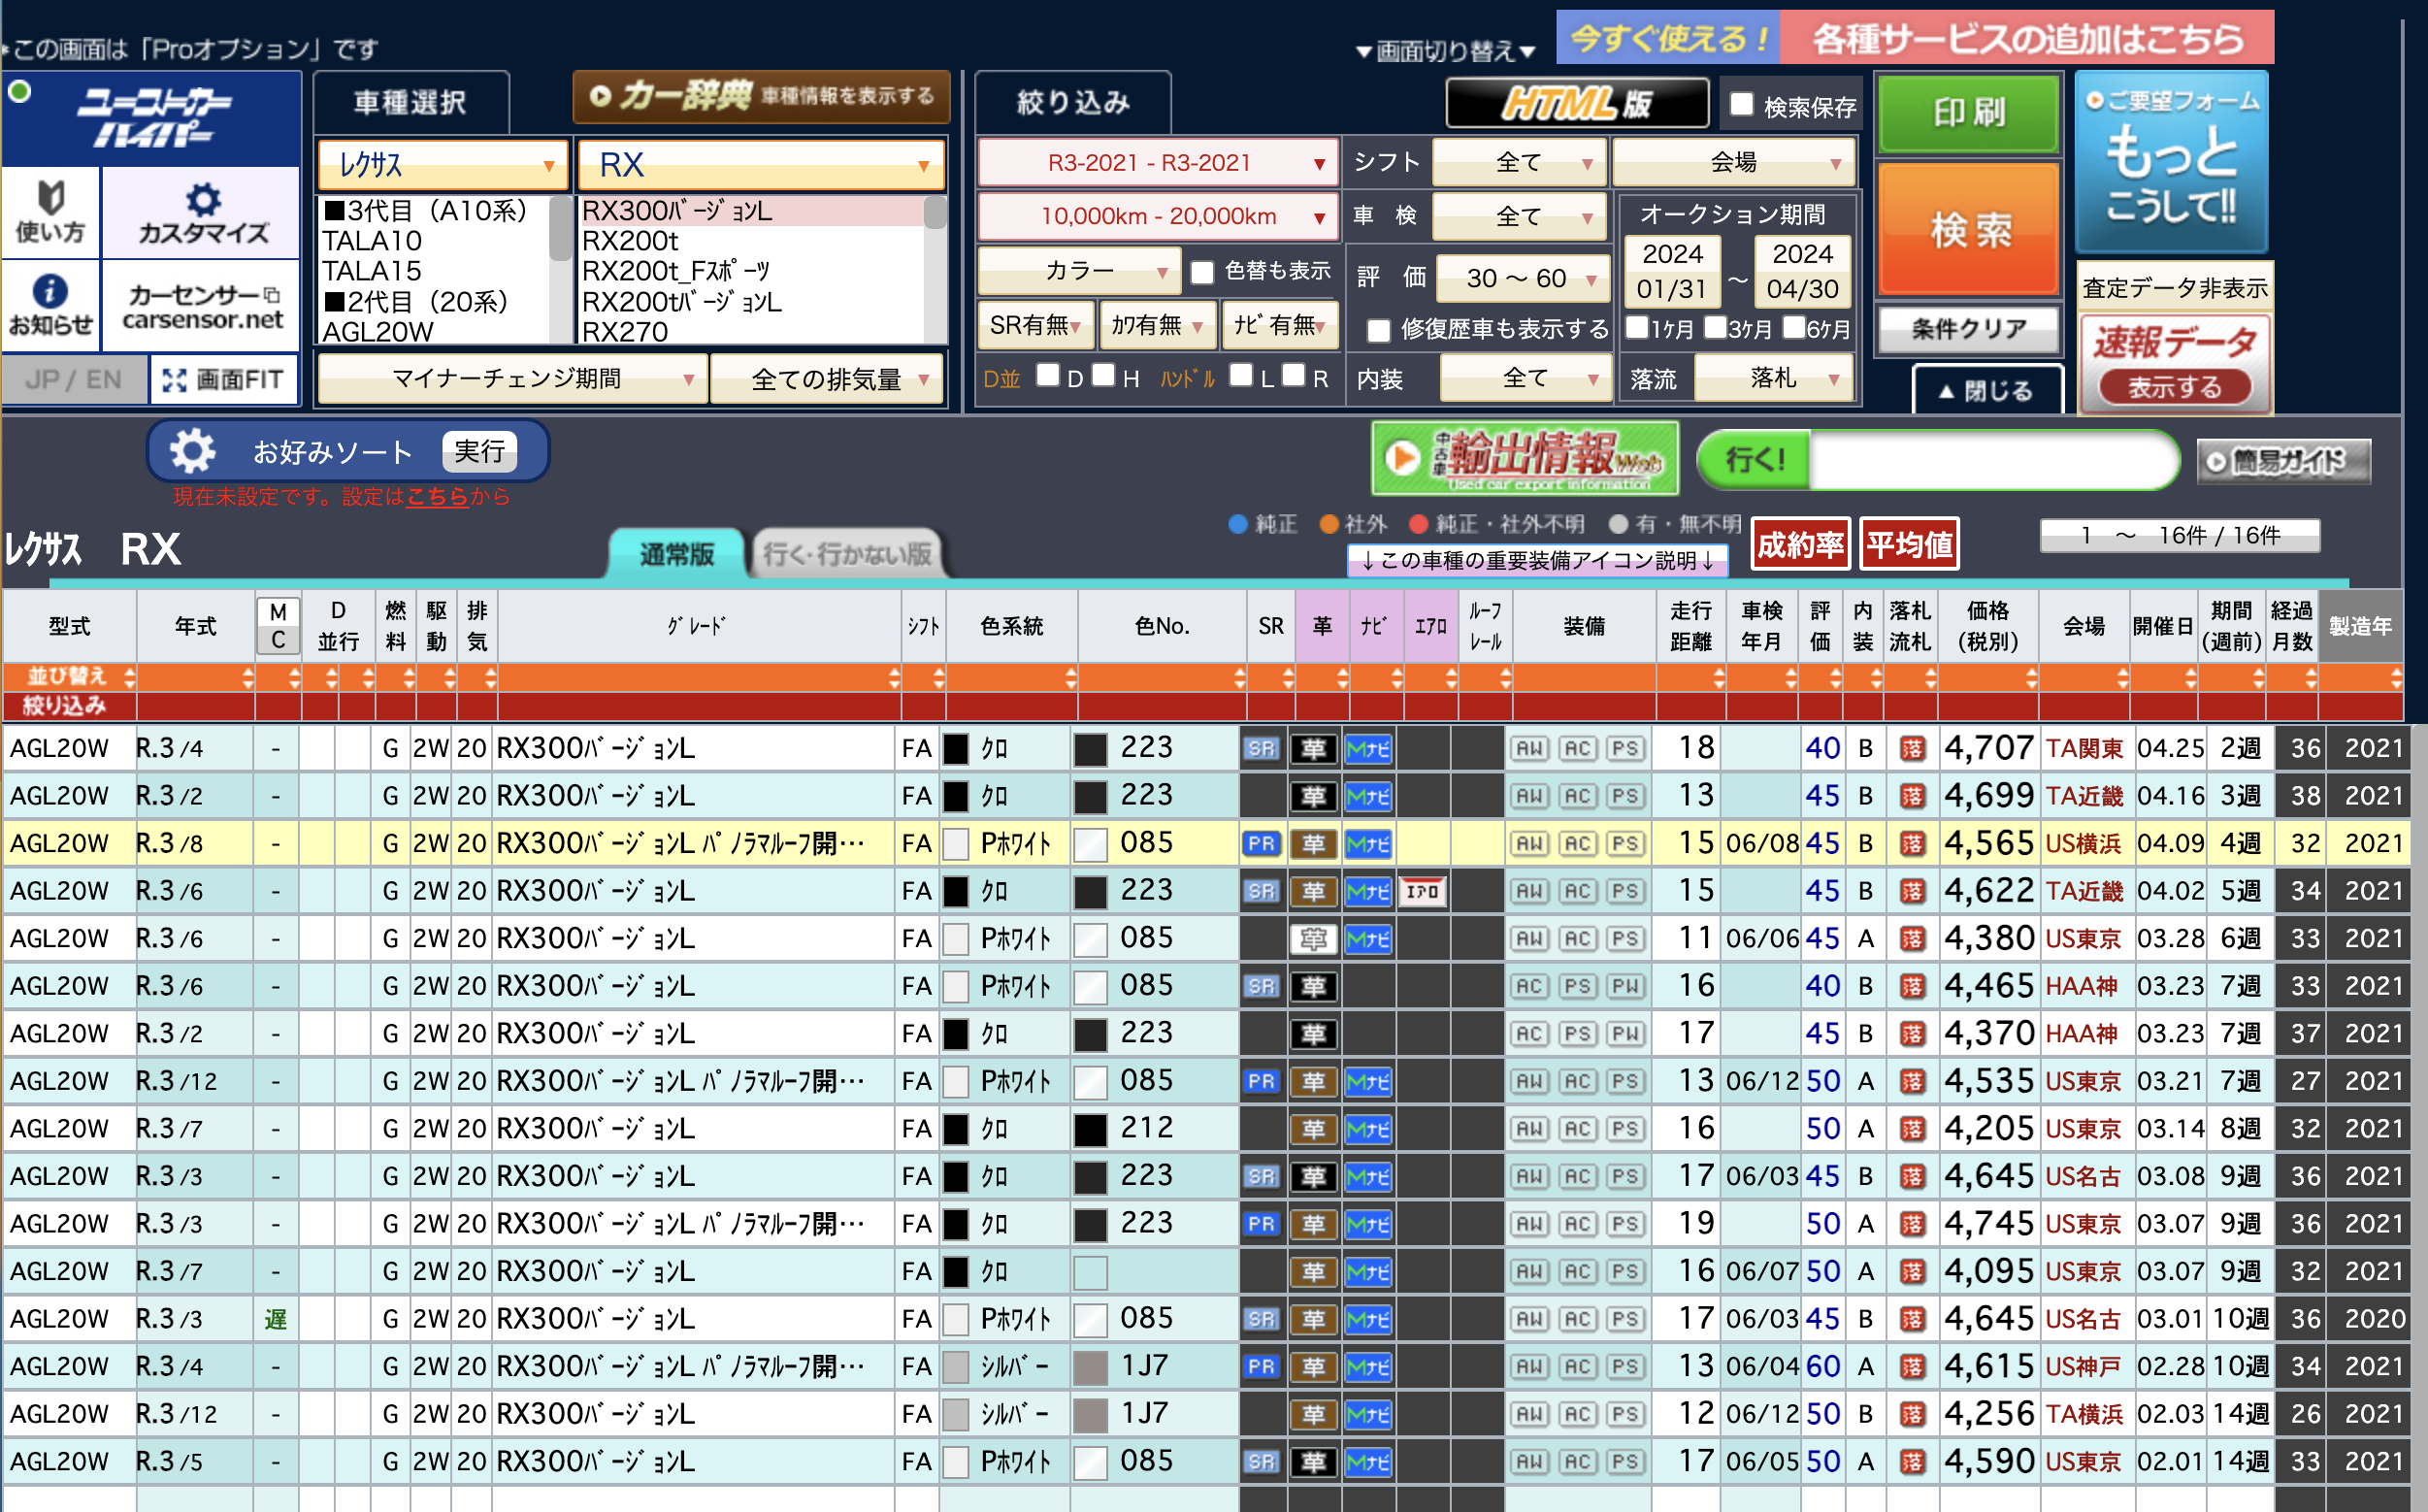Open the お知らせ info icon
Screen dimensions: 2428x1512
tap(51, 304)
